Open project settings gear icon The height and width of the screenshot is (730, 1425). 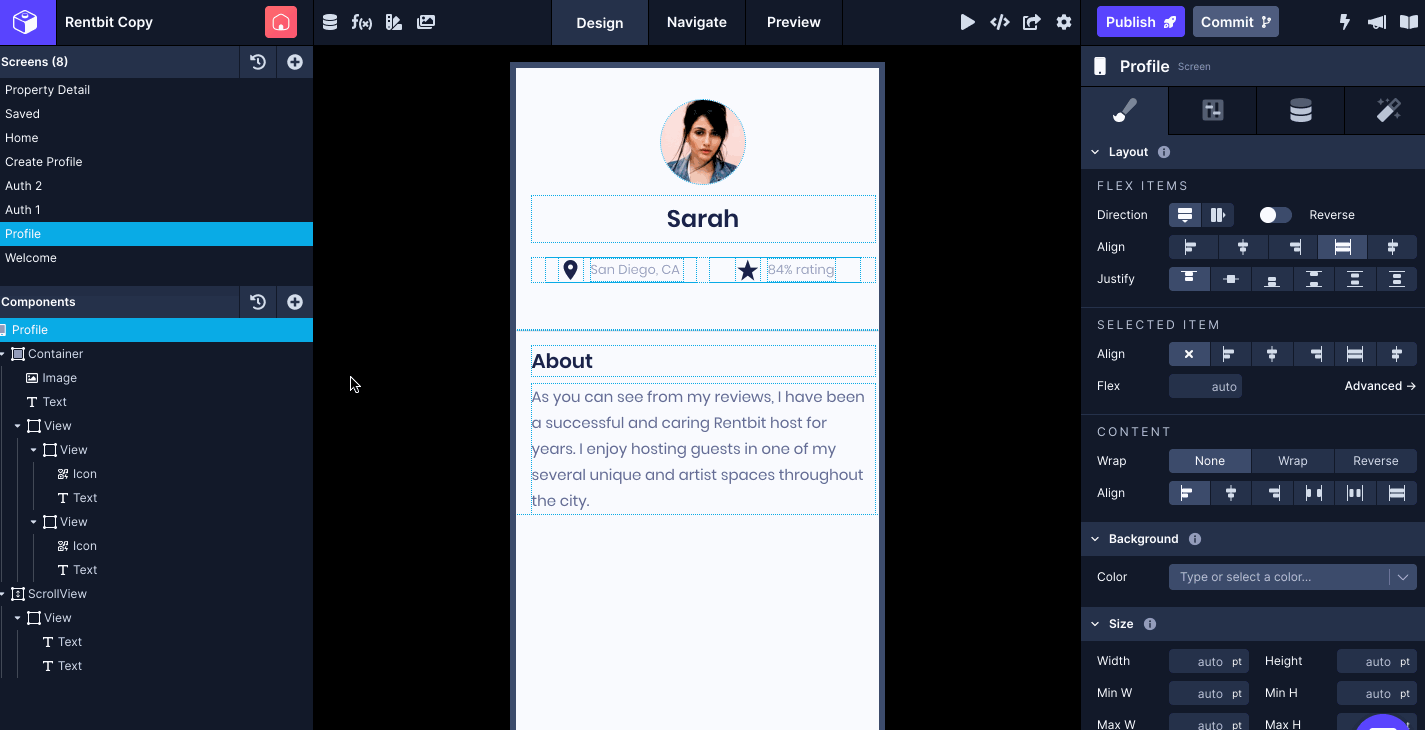coord(1064,22)
